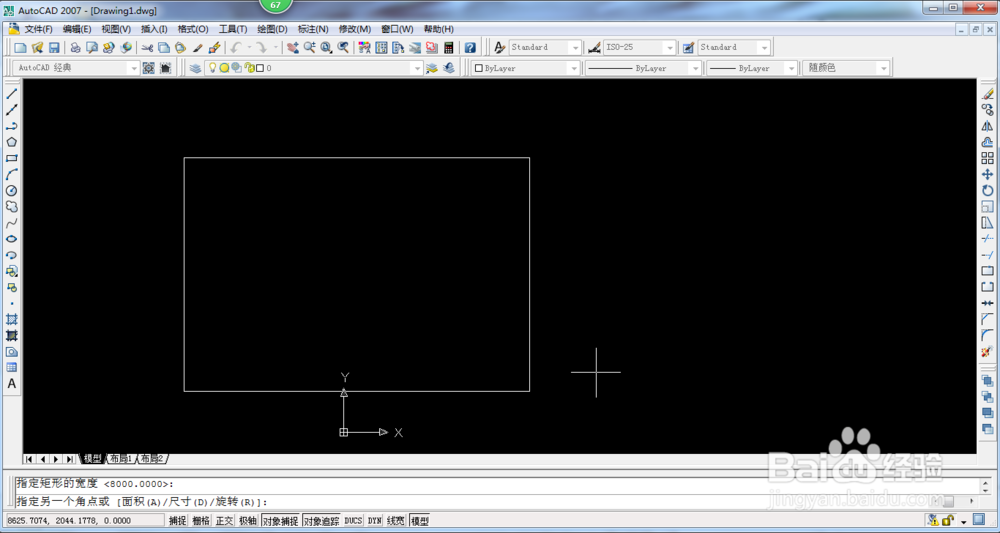Screen dimensions: 1000x533
Task: Switch to the 布局2 tab
Action: [x=152, y=459]
